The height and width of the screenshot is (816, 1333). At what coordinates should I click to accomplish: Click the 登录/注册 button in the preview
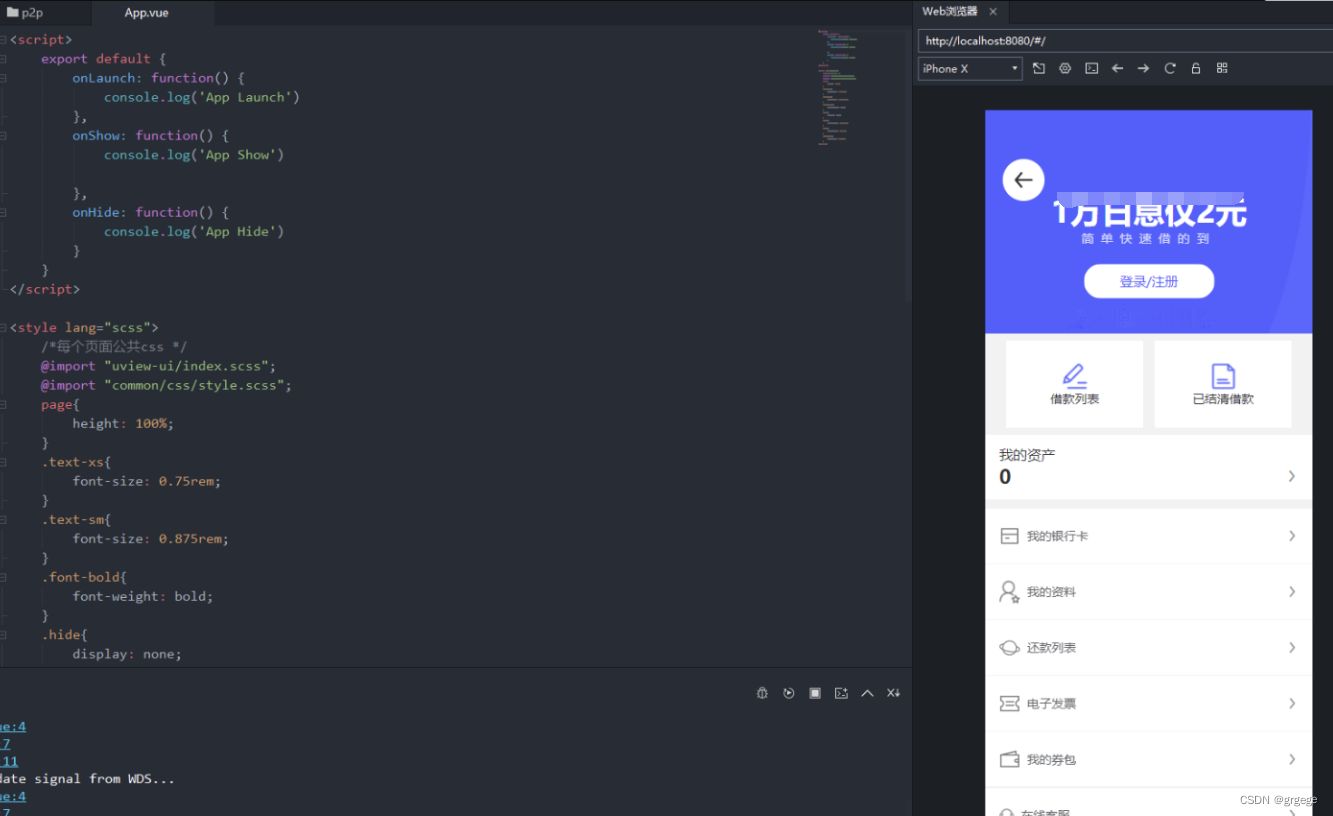pyautogui.click(x=1148, y=281)
